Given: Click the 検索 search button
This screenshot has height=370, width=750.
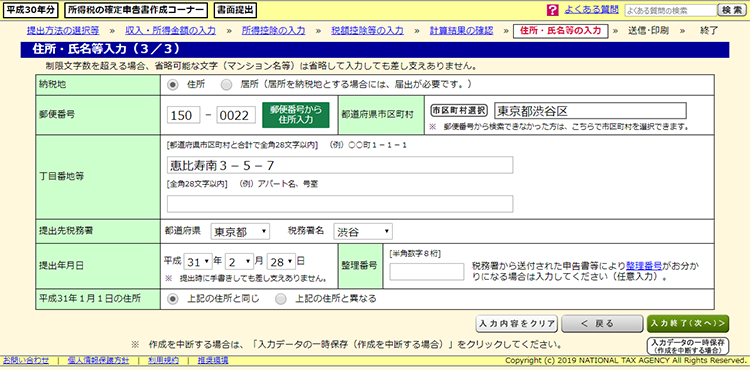Looking at the screenshot, I should 731,10.
